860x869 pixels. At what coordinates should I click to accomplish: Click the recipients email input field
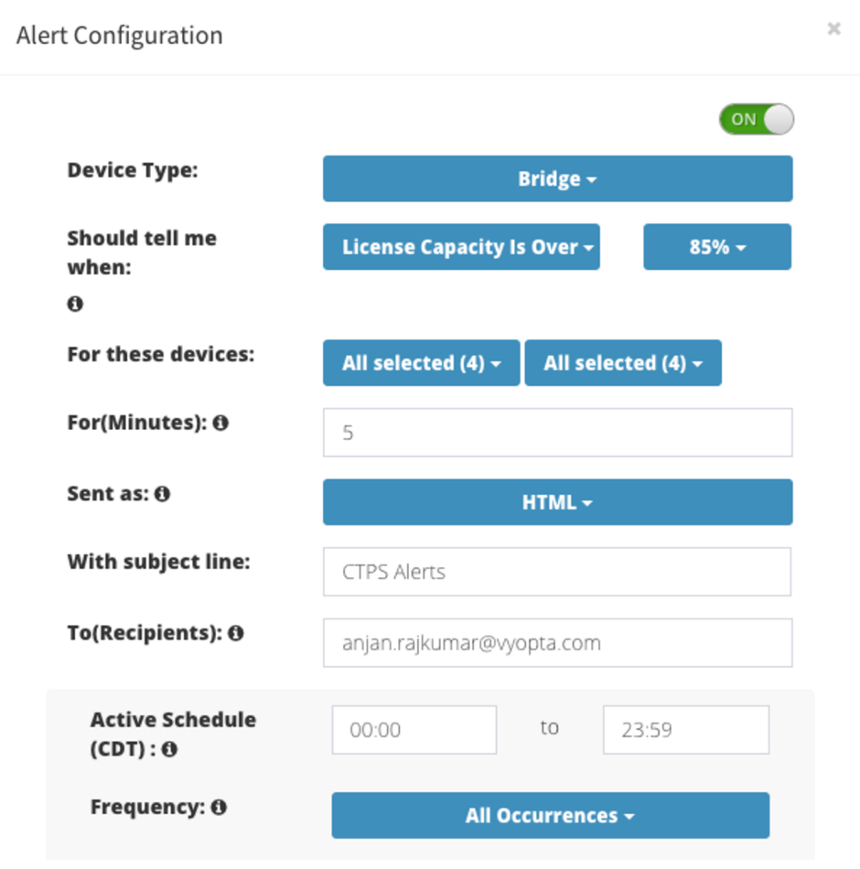coord(557,642)
